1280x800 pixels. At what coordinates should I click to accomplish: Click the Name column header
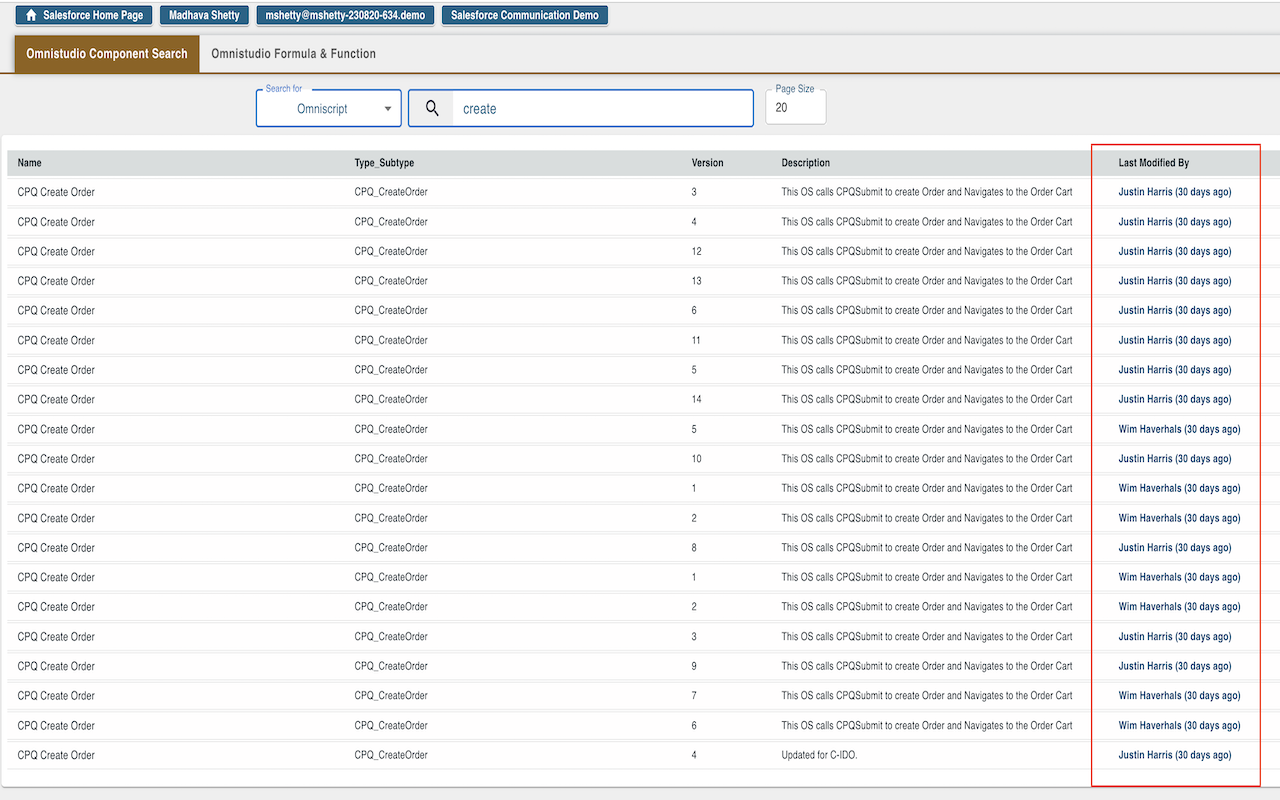30,163
